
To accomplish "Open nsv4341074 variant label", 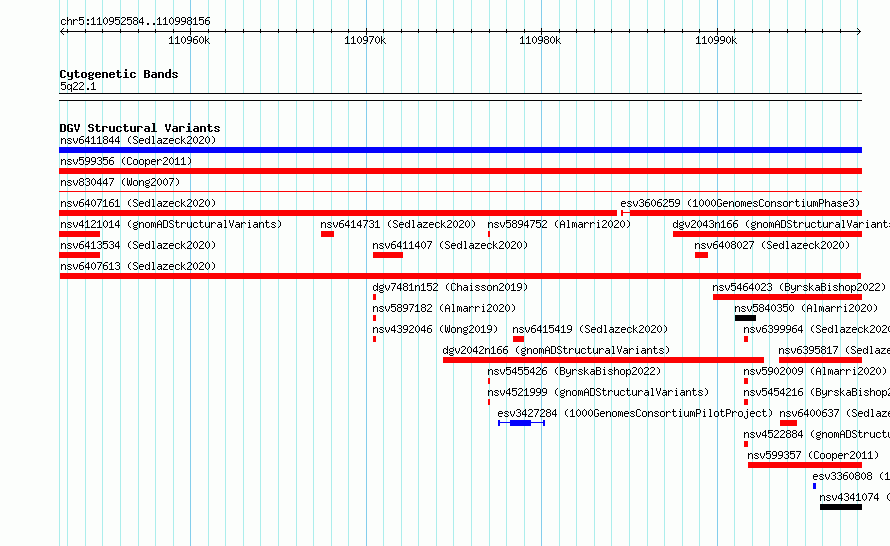I will pyautogui.click(x=854, y=497).
